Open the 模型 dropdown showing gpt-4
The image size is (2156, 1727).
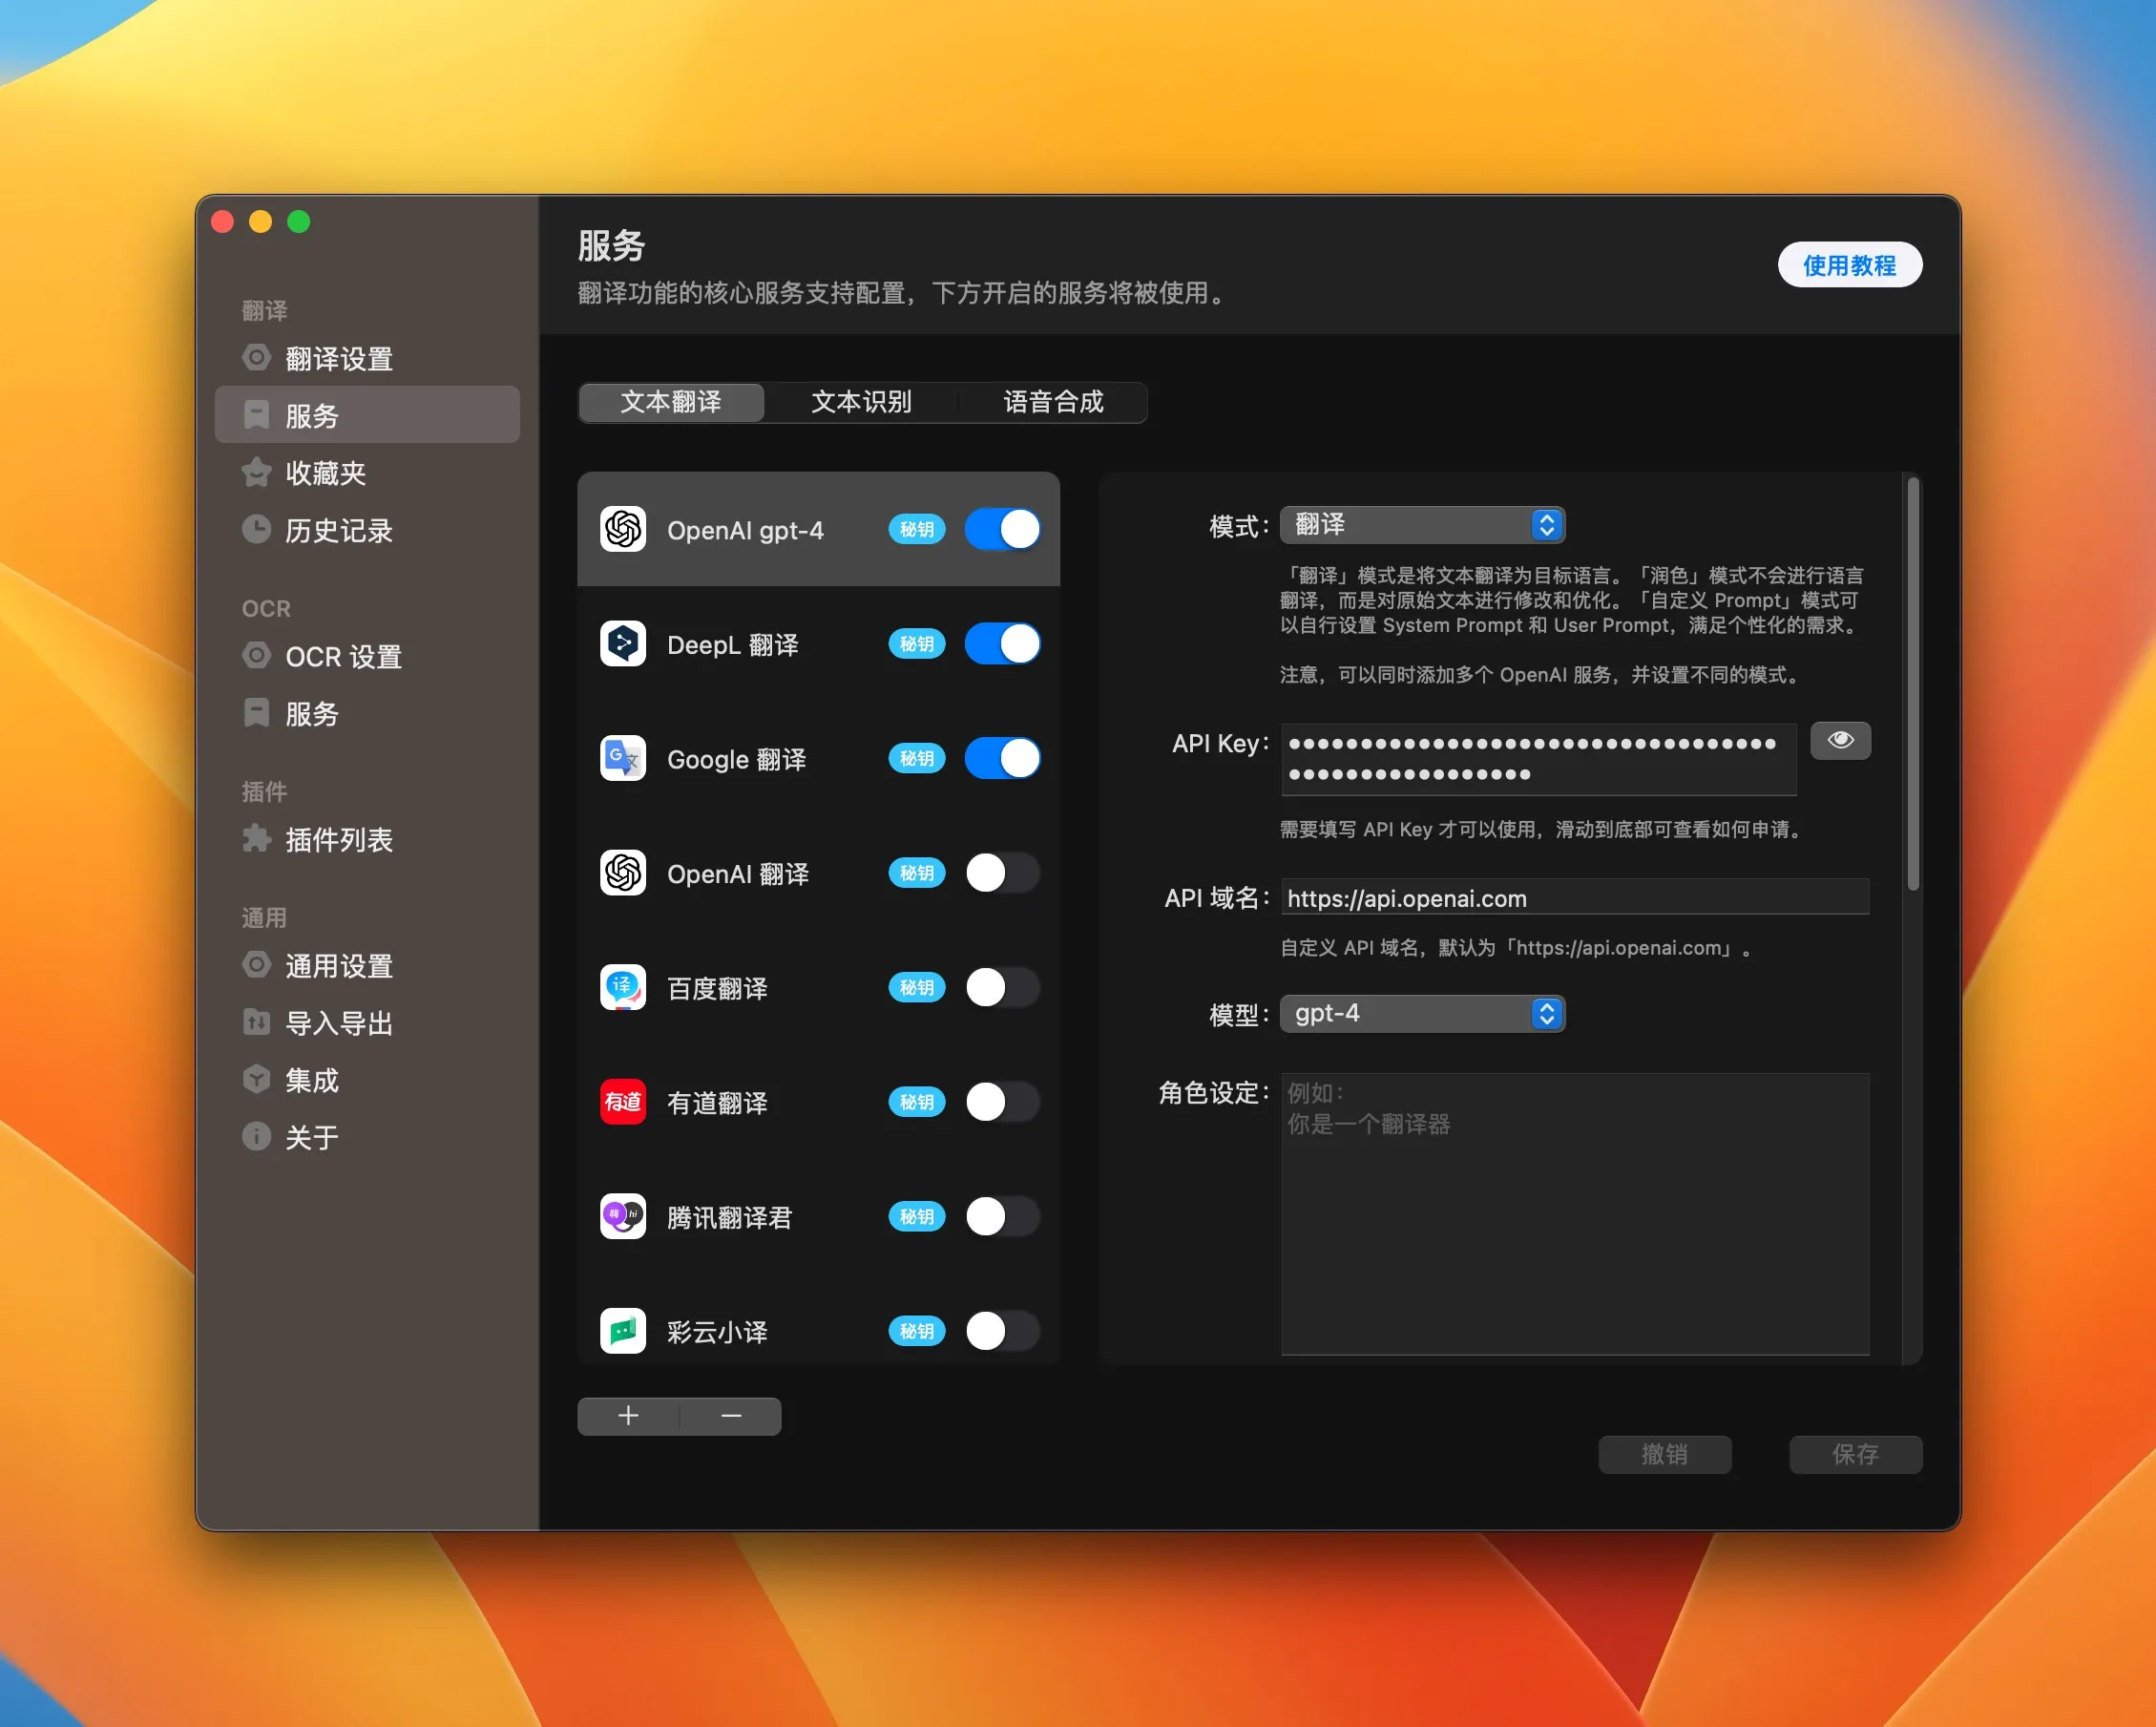pyautogui.click(x=1422, y=1013)
